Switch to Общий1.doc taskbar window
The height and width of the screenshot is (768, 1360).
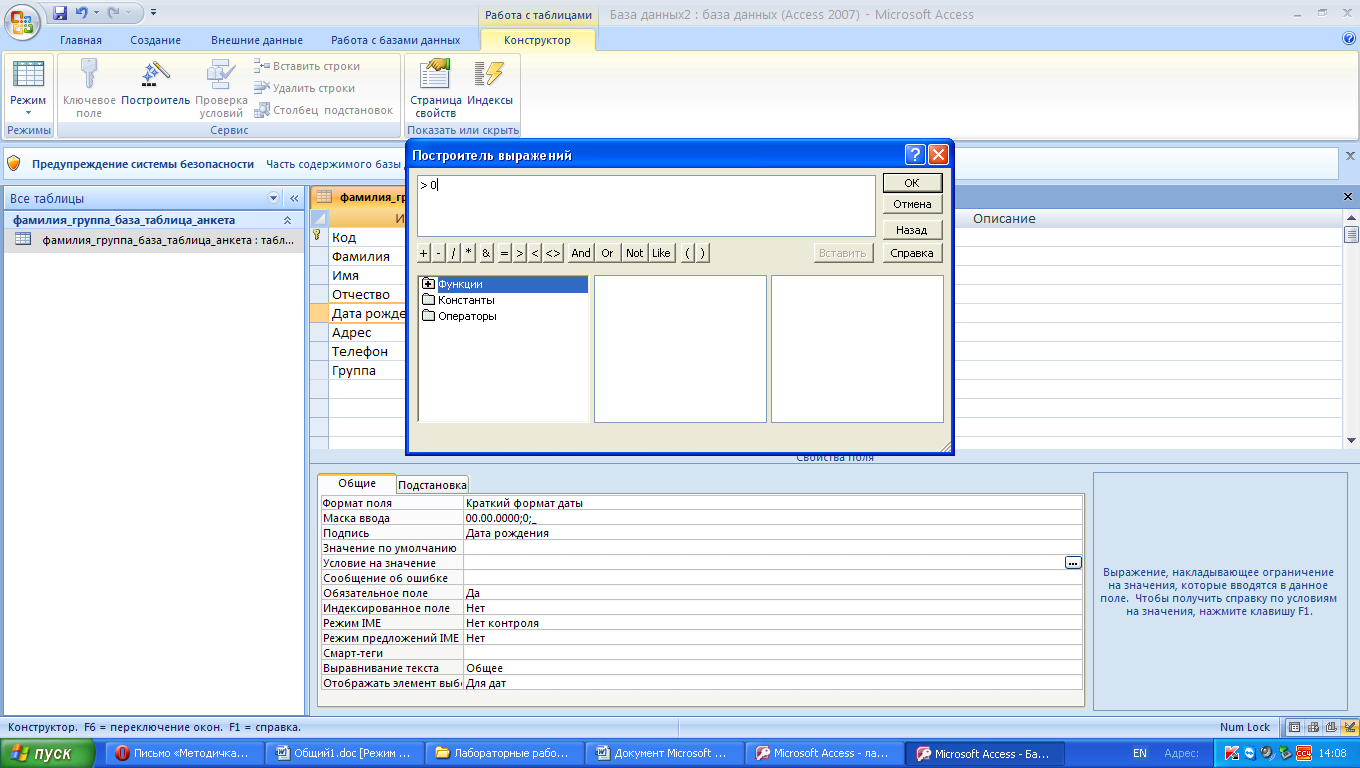tap(346, 753)
